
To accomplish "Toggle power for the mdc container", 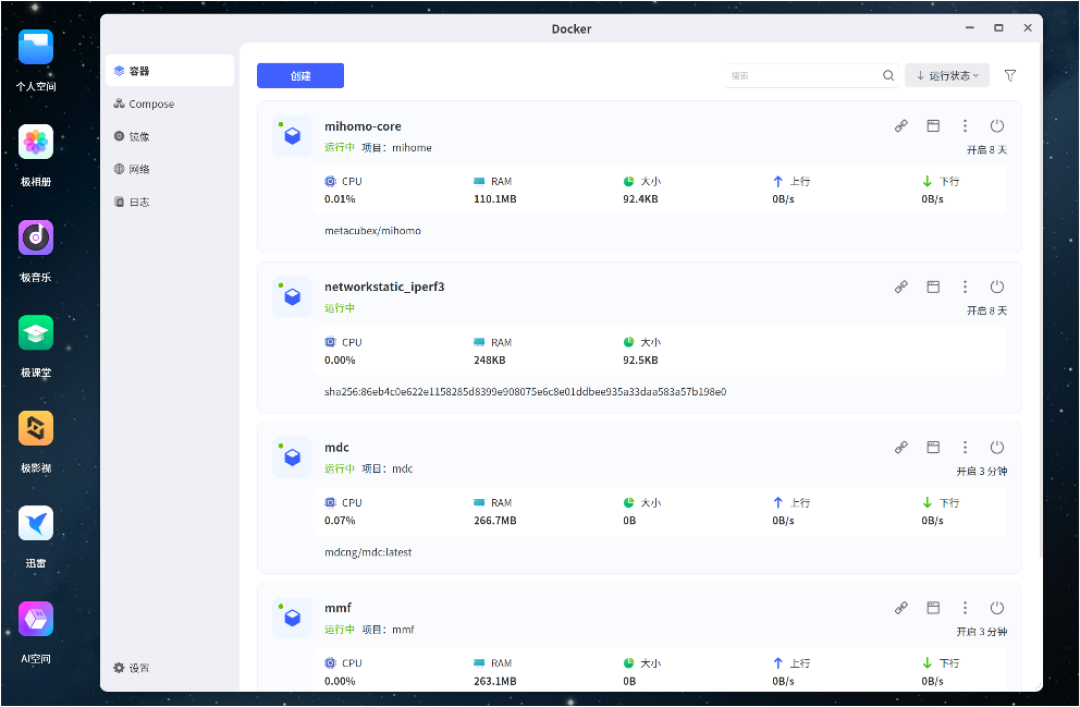I will click(997, 447).
